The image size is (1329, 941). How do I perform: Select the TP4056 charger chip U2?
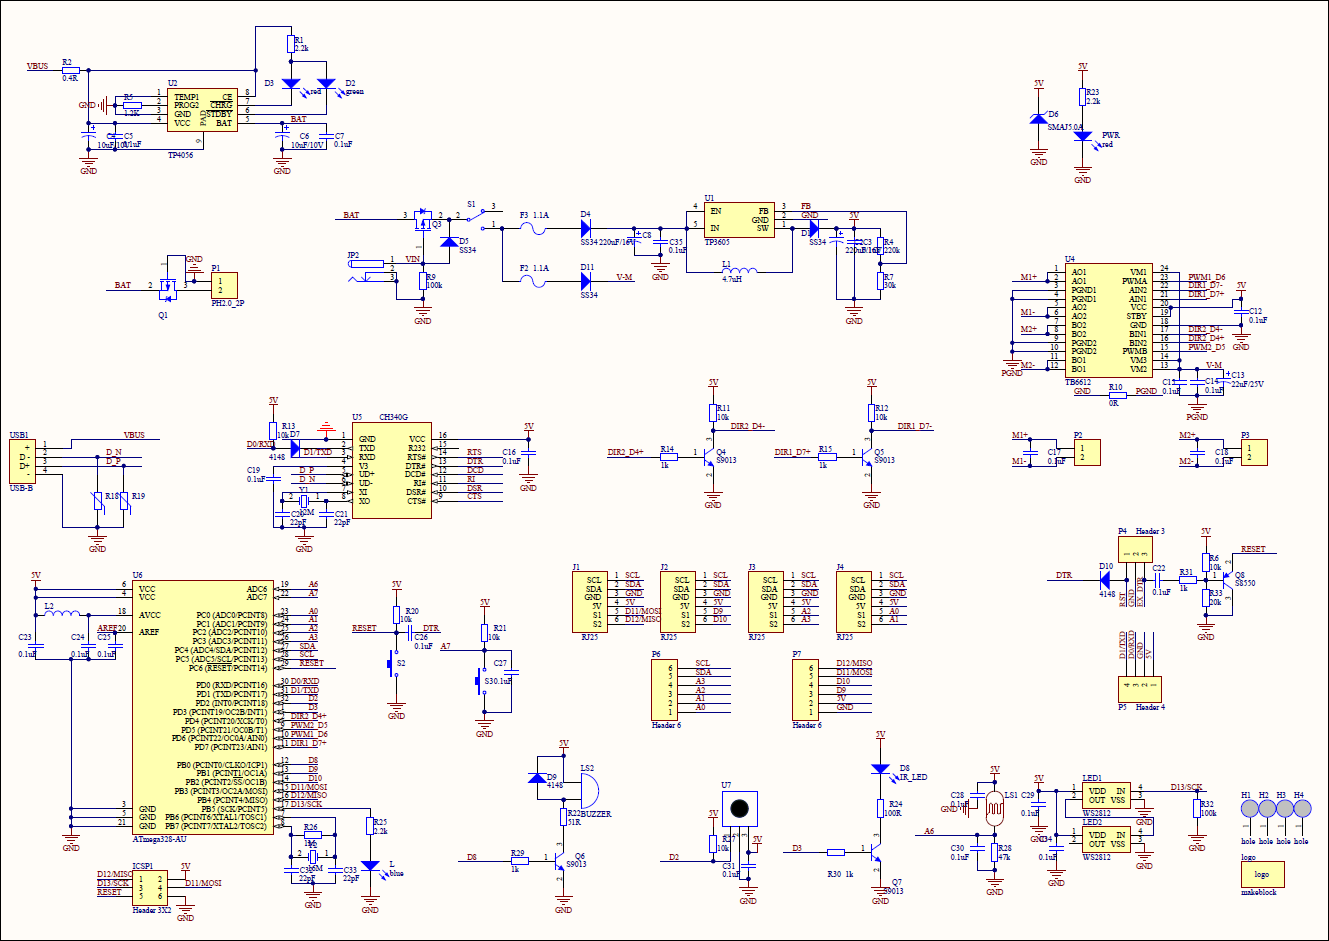(202, 110)
